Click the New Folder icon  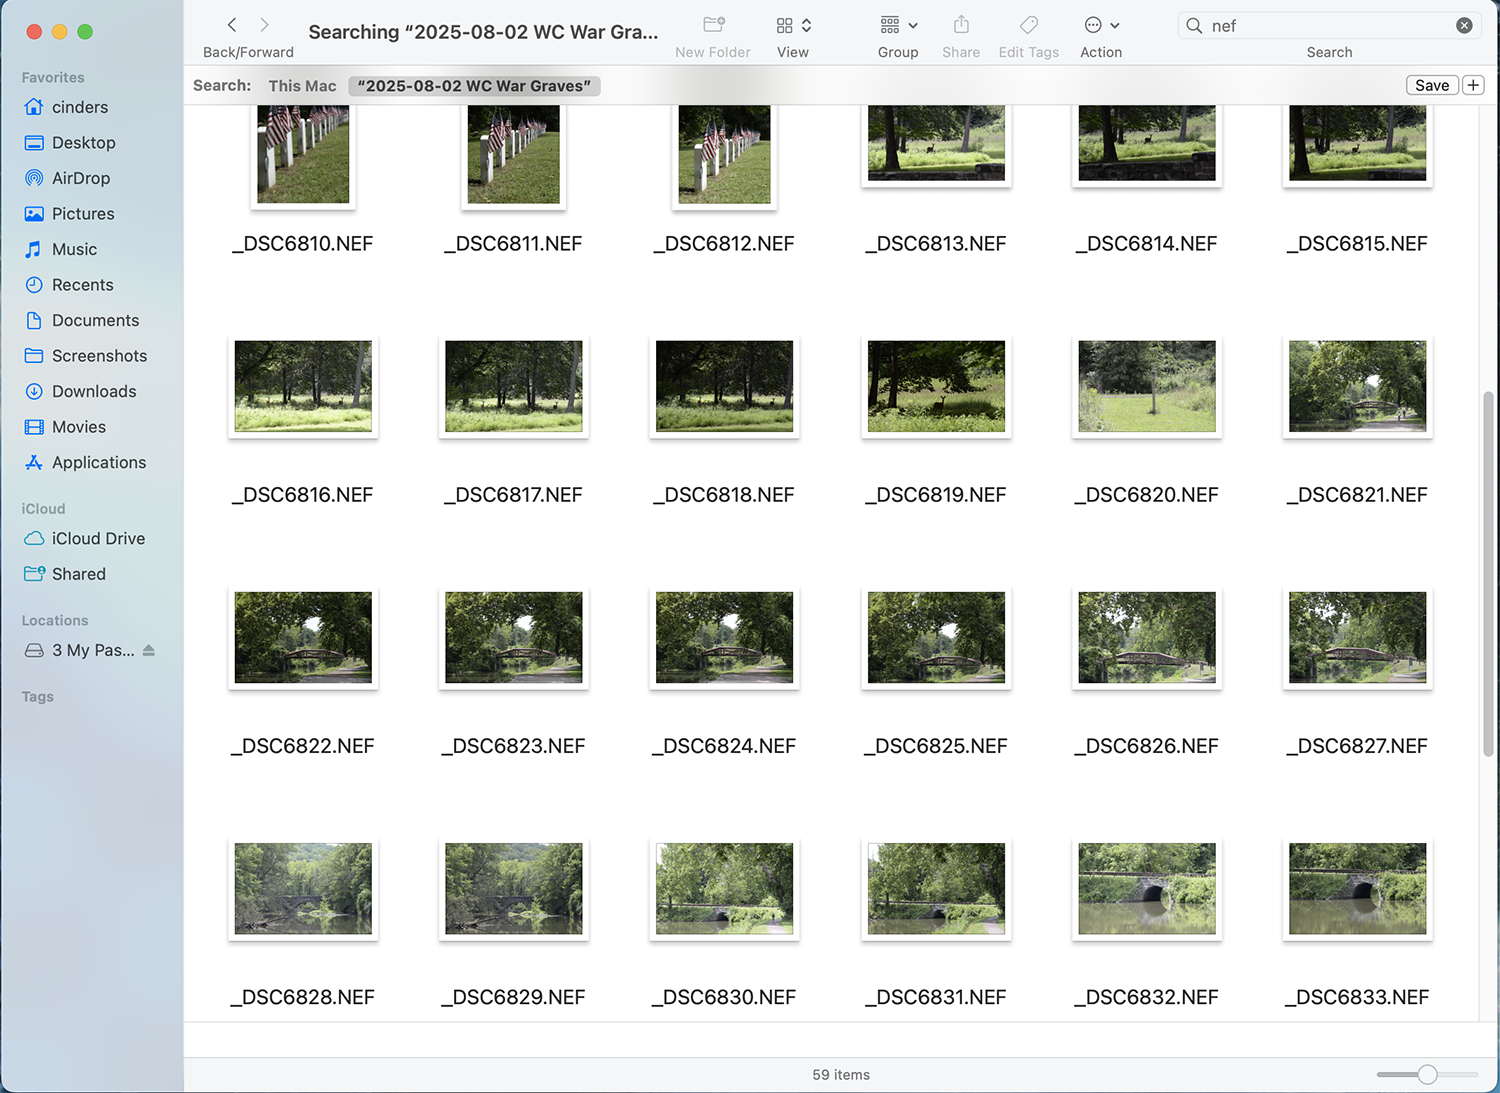click(x=713, y=25)
